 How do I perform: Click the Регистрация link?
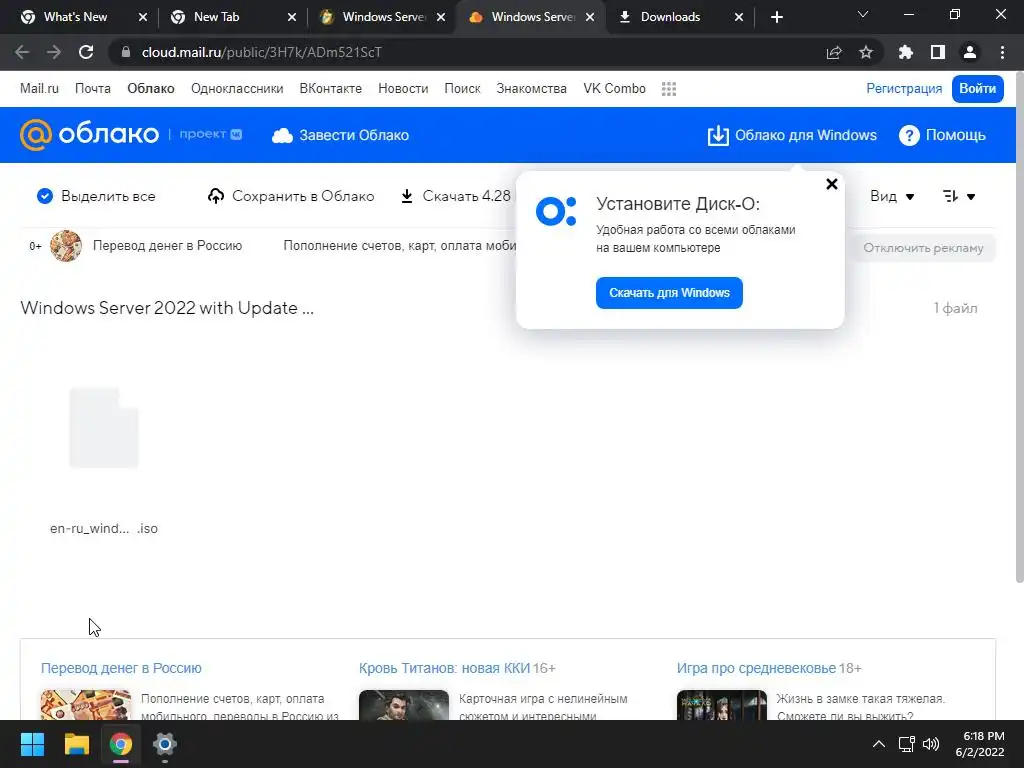click(904, 89)
